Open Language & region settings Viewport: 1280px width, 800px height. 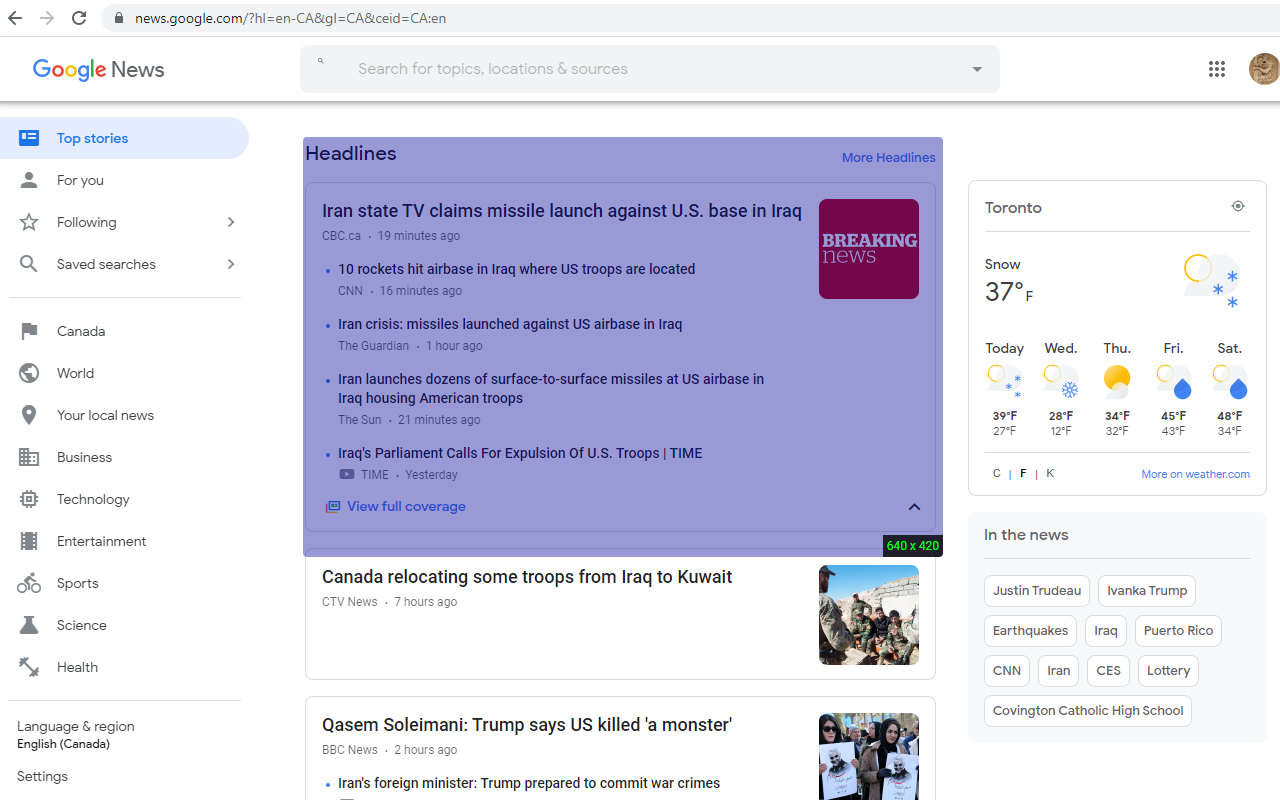tap(76, 734)
